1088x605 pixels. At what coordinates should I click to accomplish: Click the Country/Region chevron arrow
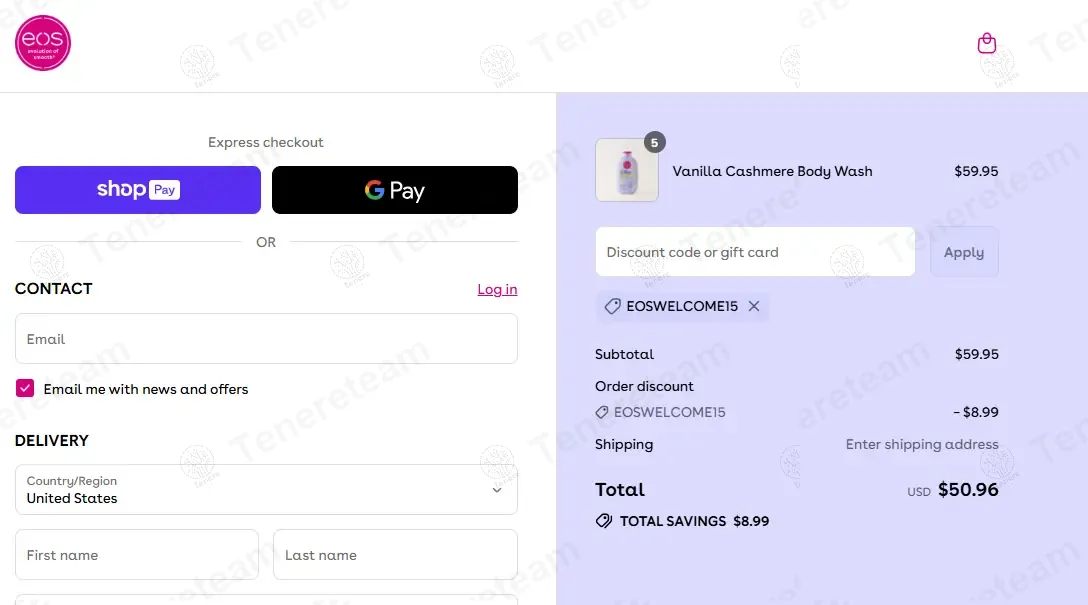click(497, 490)
